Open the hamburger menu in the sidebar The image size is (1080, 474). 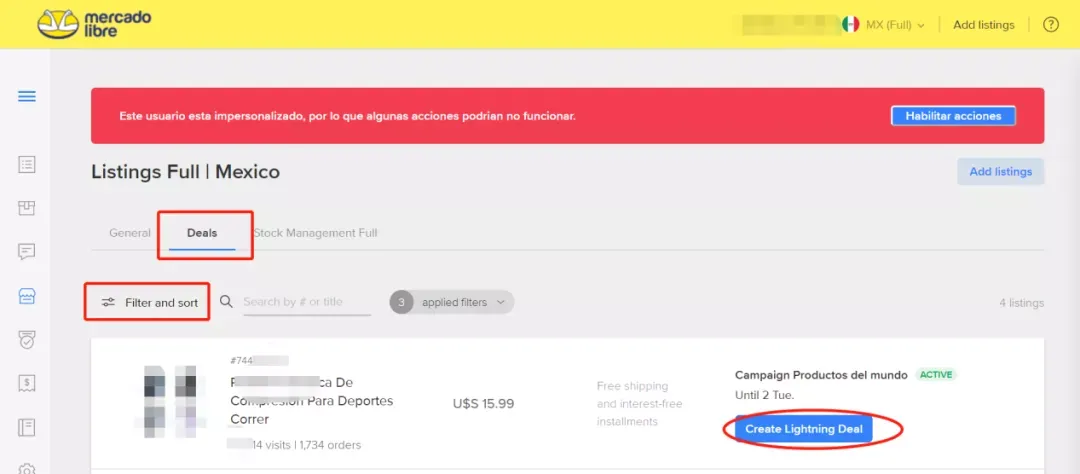point(27,96)
